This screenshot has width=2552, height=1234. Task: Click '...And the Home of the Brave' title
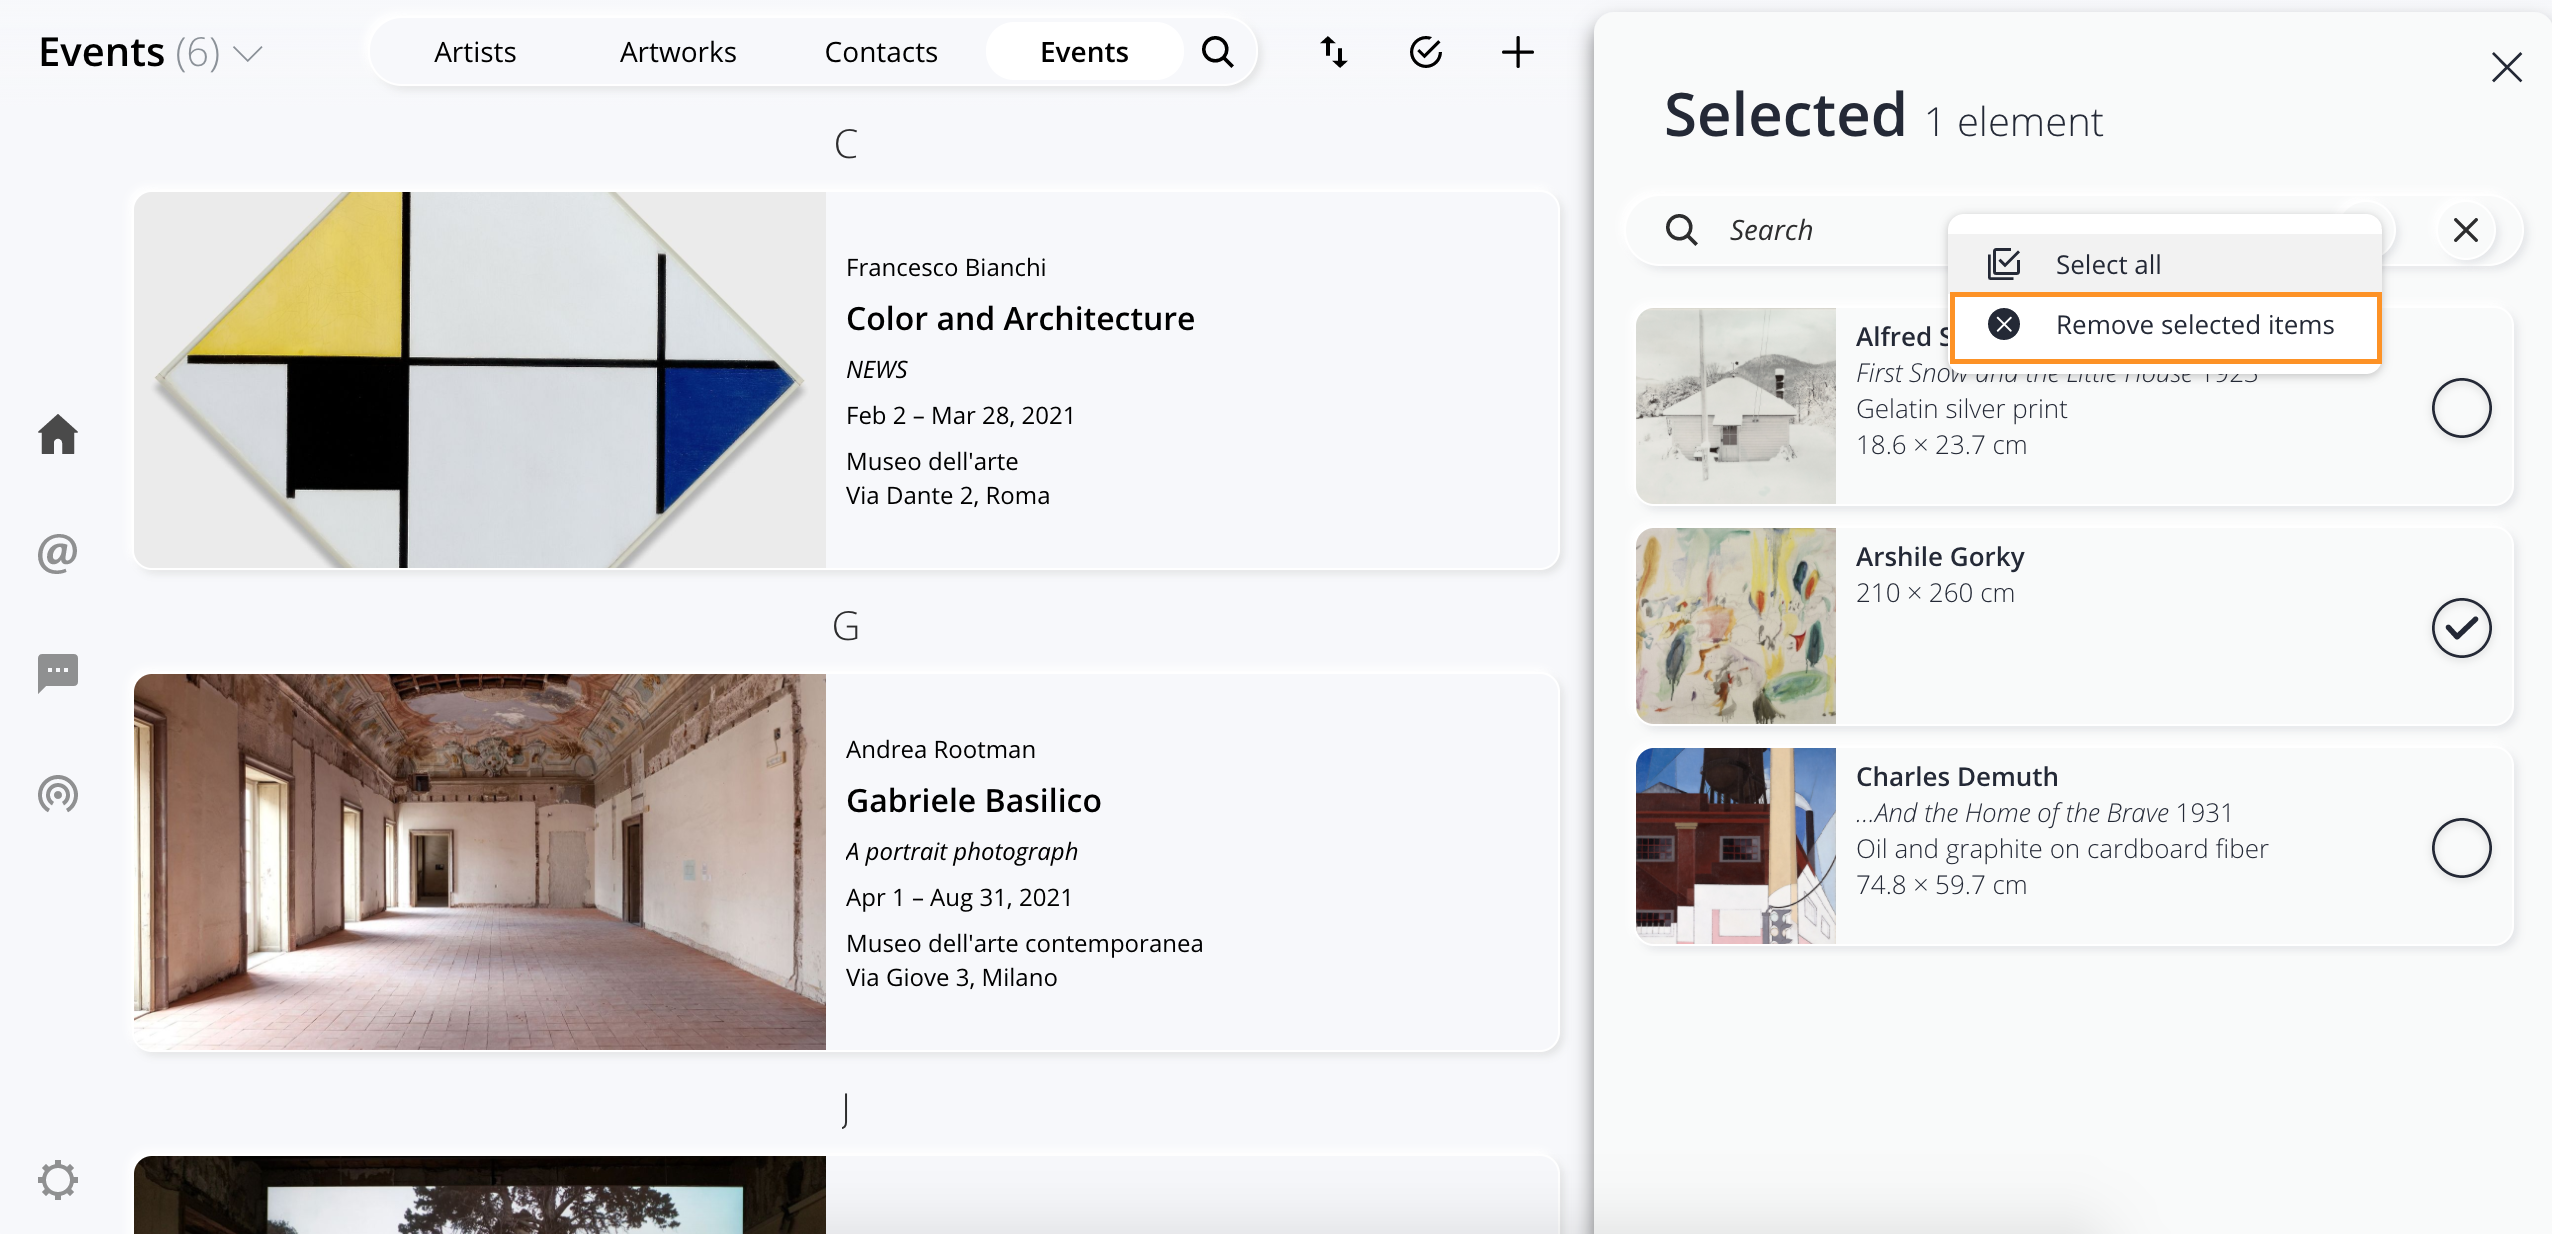click(2012, 812)
